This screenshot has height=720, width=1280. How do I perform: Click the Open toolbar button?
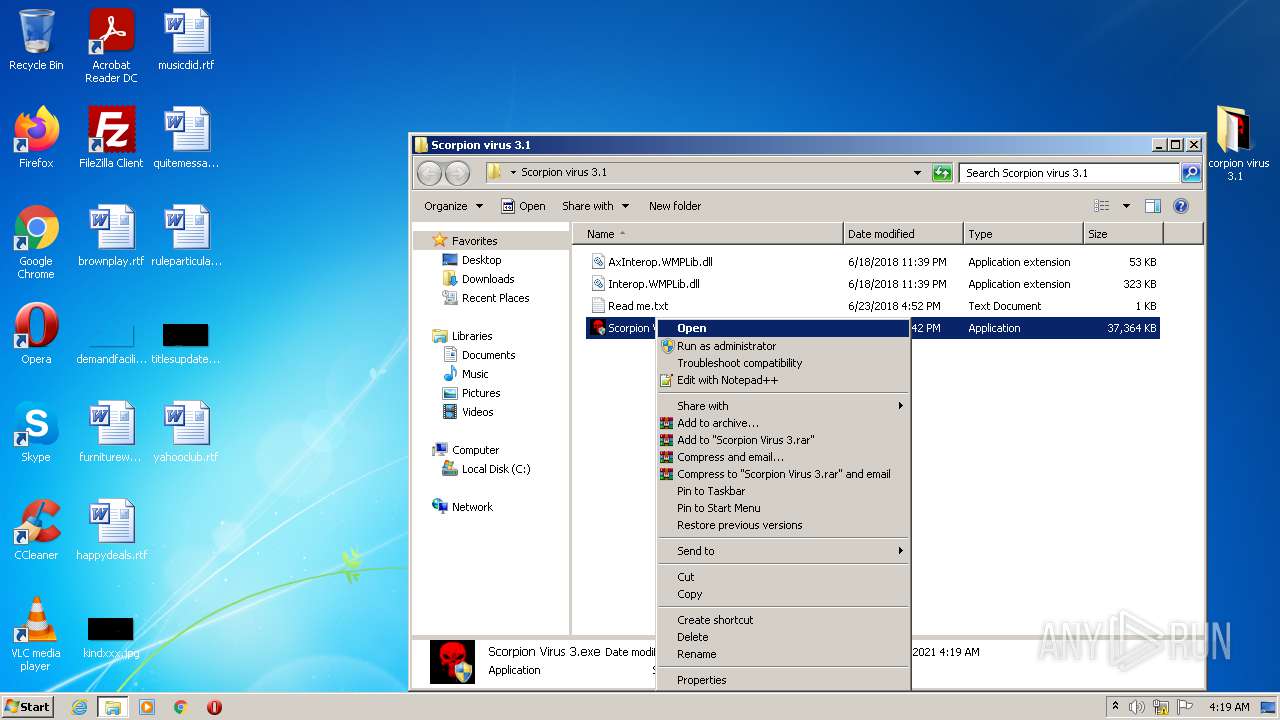click(x=523, y=206)
